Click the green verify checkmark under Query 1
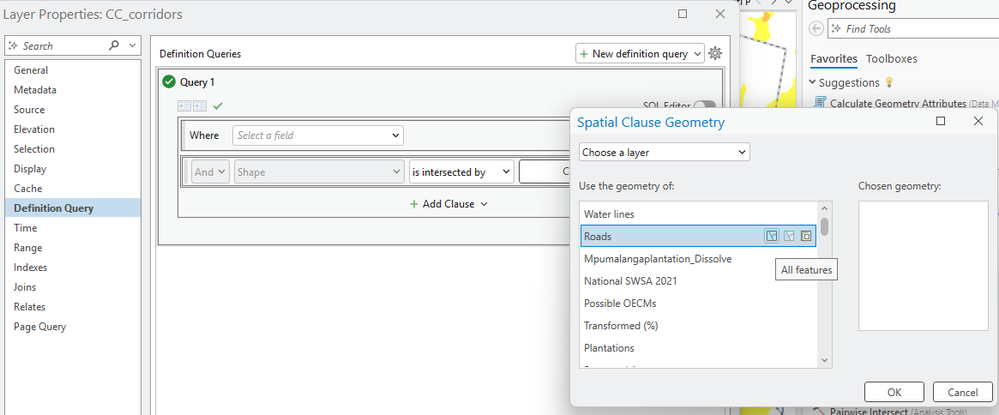 point(218,106)
